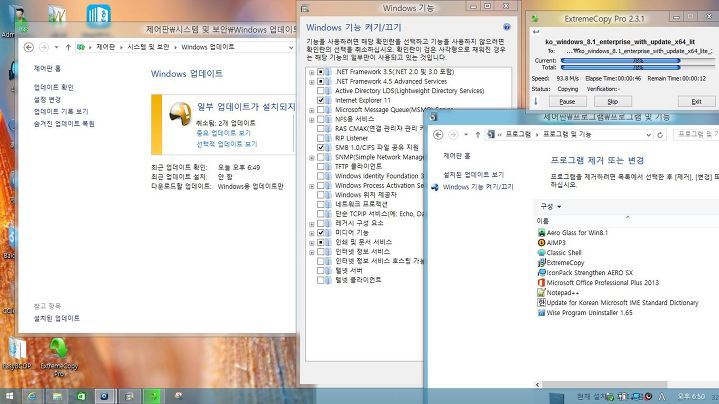Viewport: 719px width, 404px height.
Task: Toggle .NET Framework 4.5 Advanced Services checkbox
Action: coord(321,81)
